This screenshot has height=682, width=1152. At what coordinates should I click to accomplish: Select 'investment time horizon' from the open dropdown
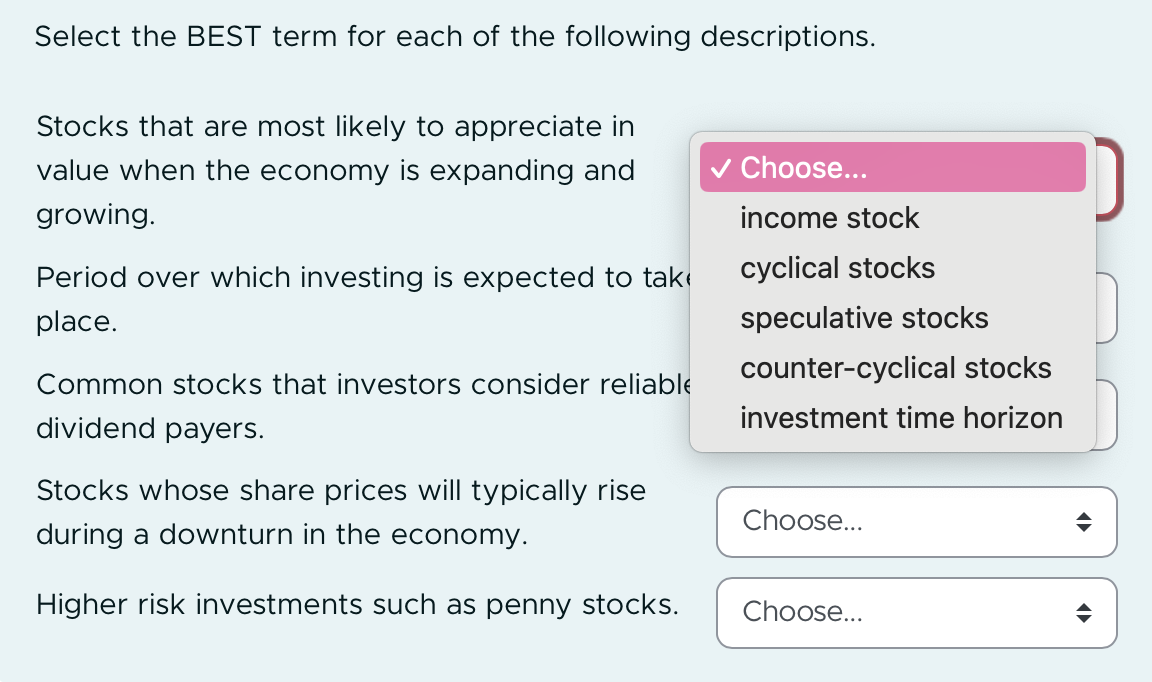click(900, 418)
